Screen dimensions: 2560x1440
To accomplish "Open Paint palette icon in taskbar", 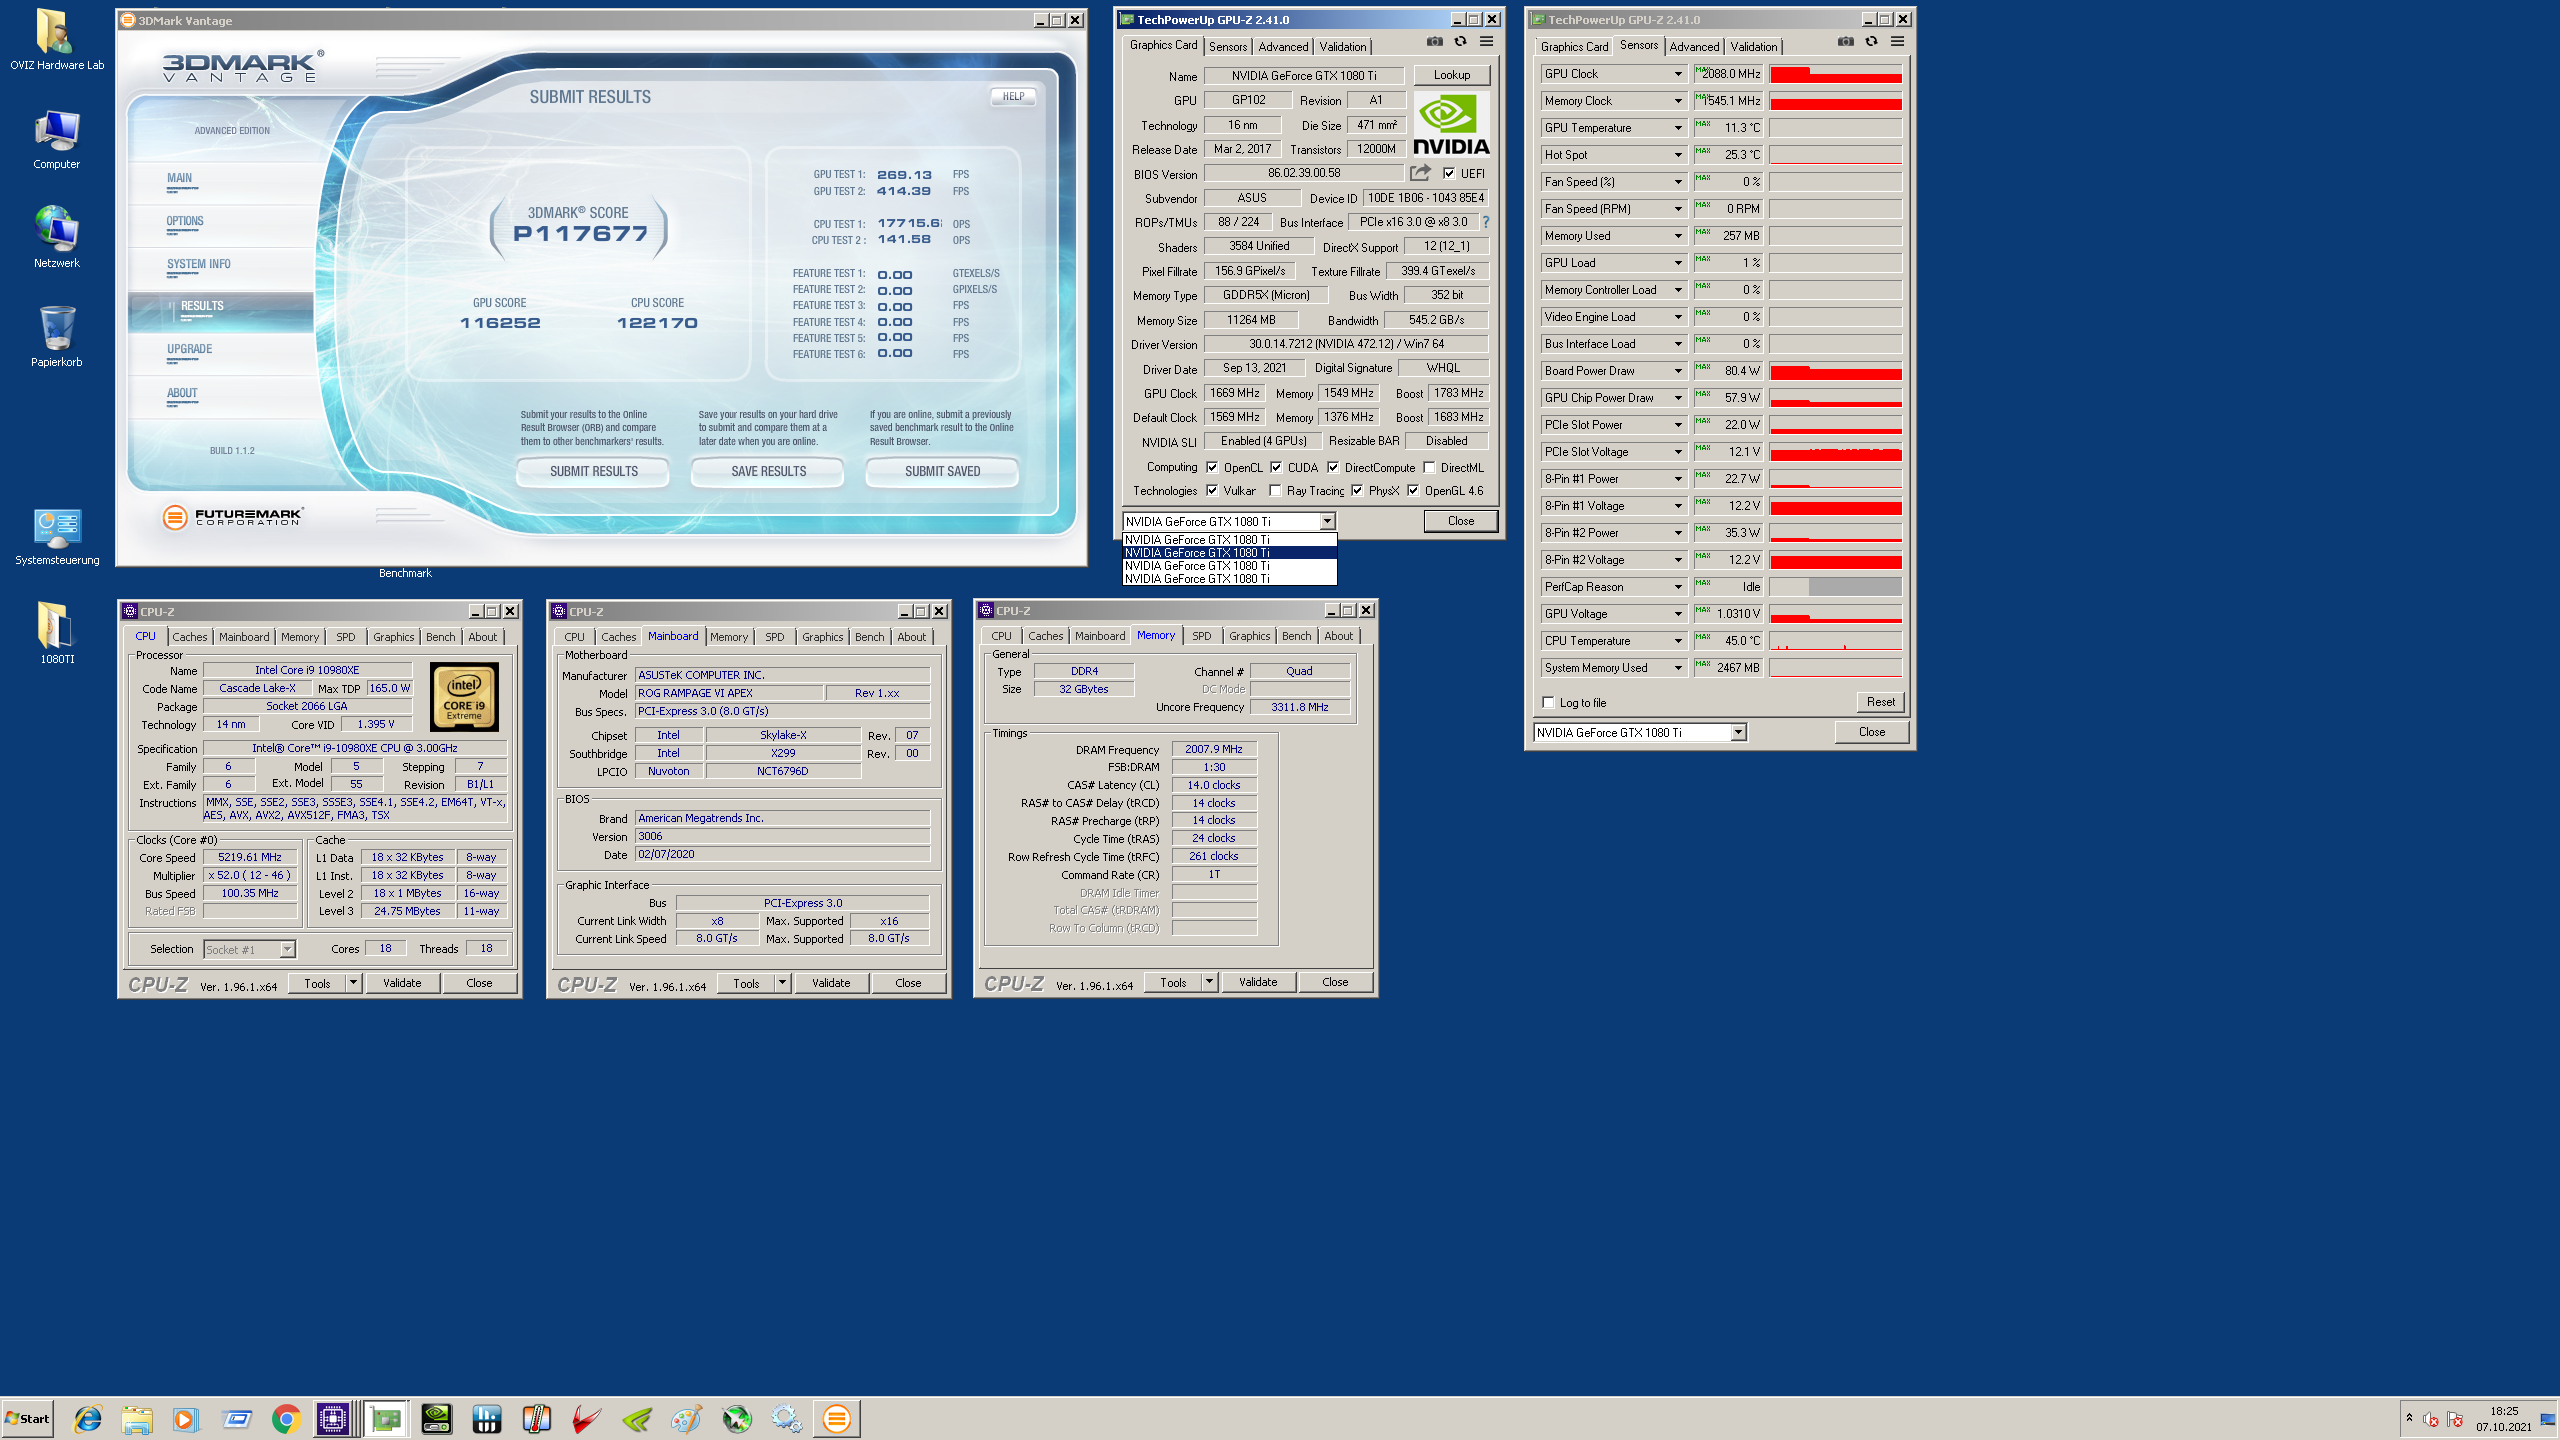I will point(687,1418).
